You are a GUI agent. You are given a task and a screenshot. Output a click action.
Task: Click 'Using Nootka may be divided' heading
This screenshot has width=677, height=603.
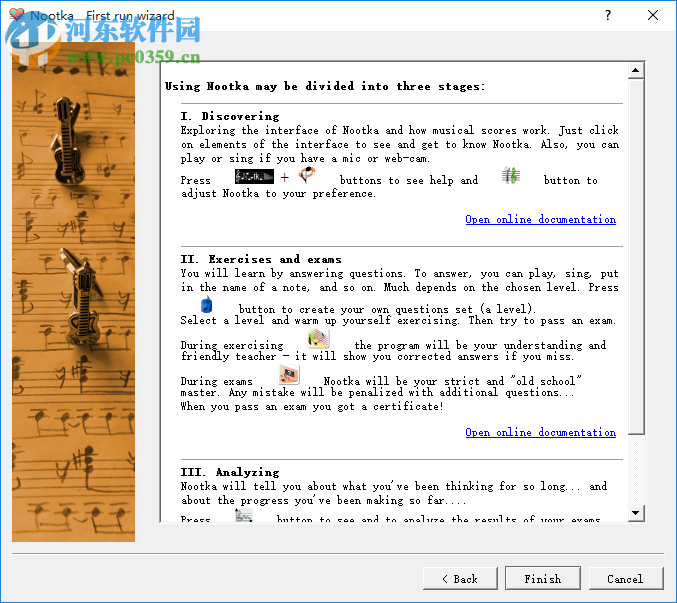(325, 86)
